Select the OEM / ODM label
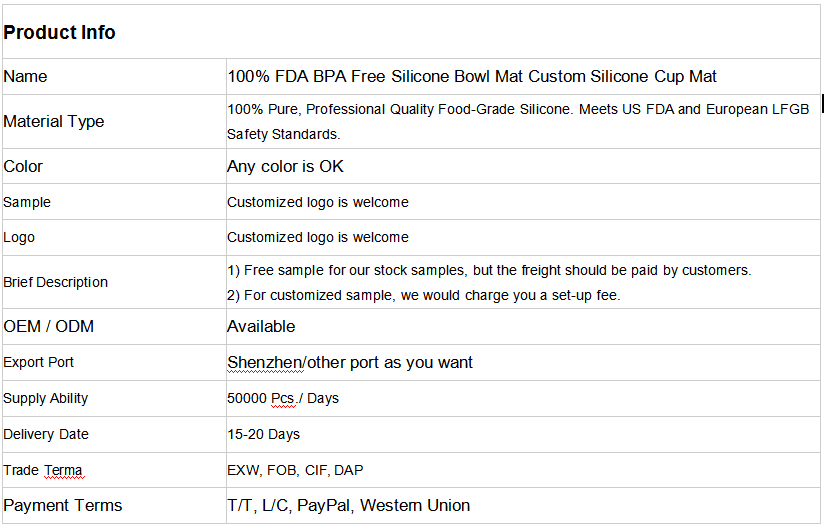824x529 pixels. pyautogui.click(x=48, y=327)
